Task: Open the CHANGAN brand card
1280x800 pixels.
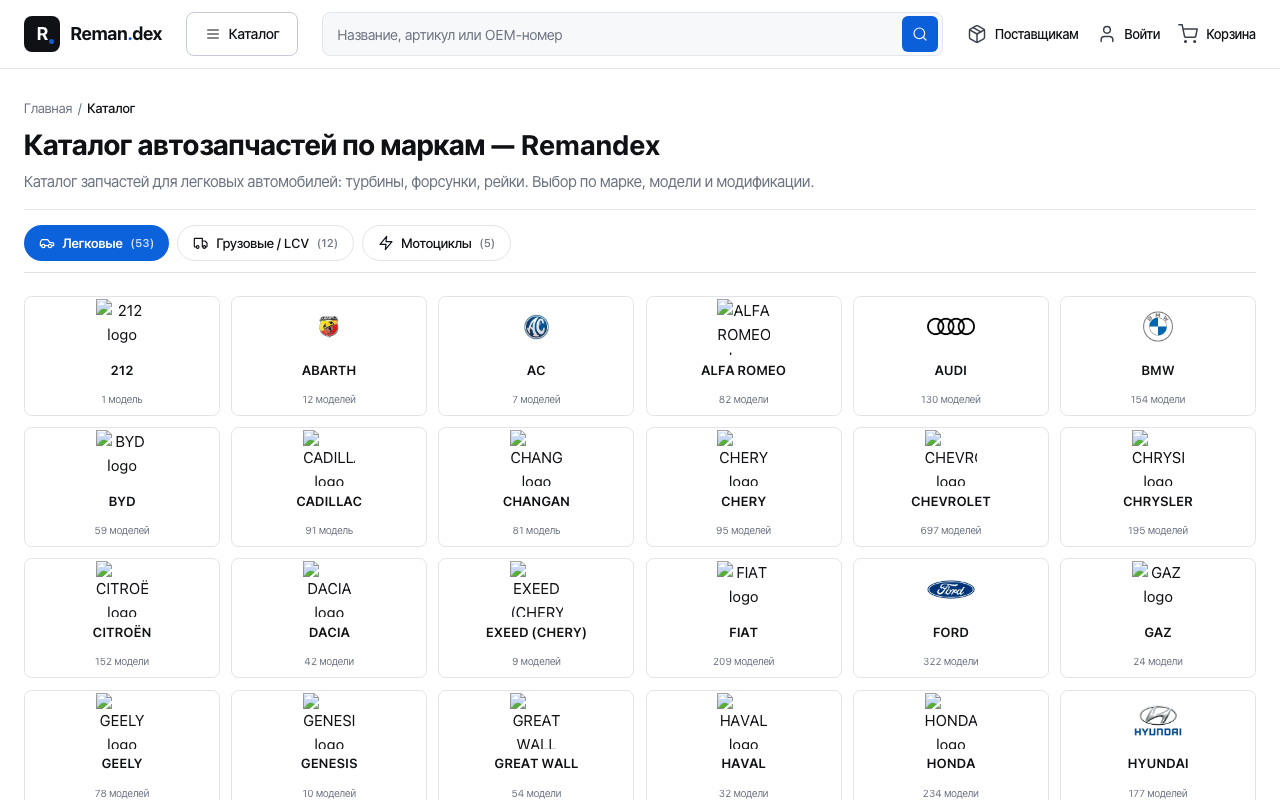Action: [536, 487]
